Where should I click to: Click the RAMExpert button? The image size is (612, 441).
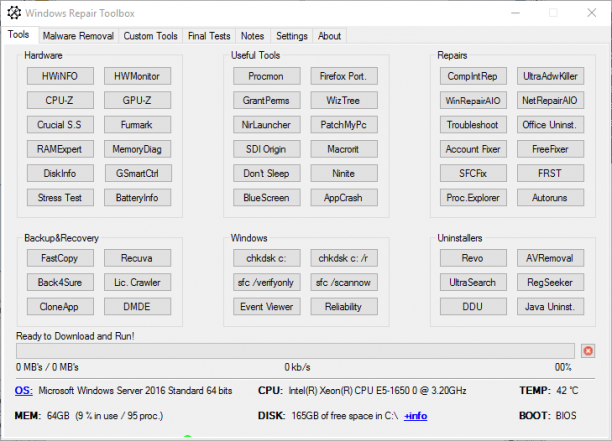60,149
